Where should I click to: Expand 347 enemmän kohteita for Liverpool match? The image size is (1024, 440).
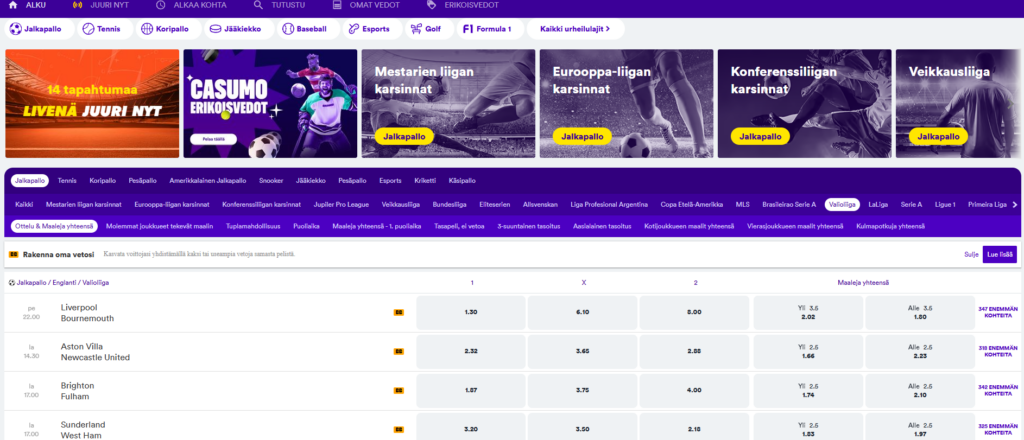[x=998, y=313]
